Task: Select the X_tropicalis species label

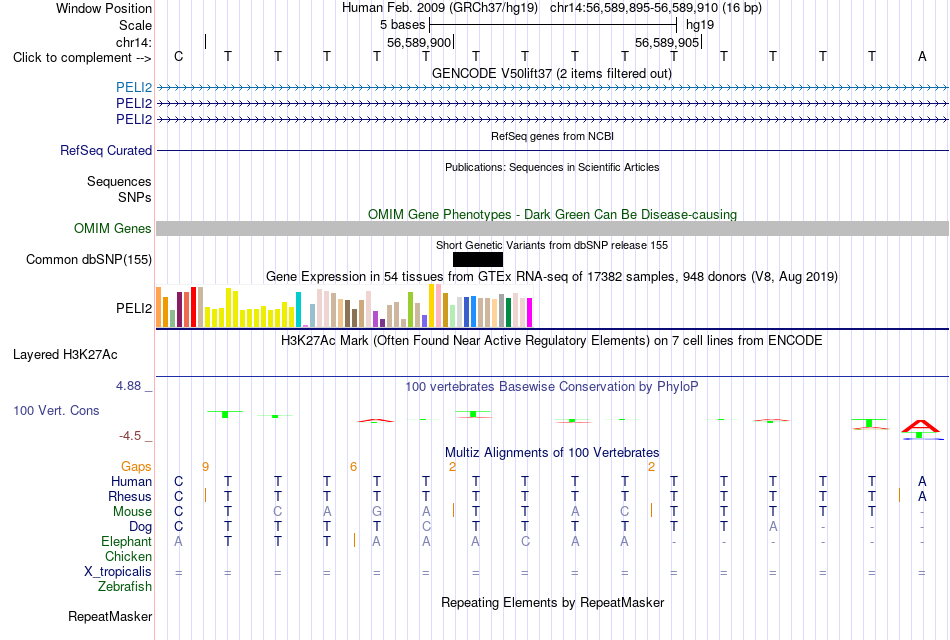Action: click(x=118, y=572)
